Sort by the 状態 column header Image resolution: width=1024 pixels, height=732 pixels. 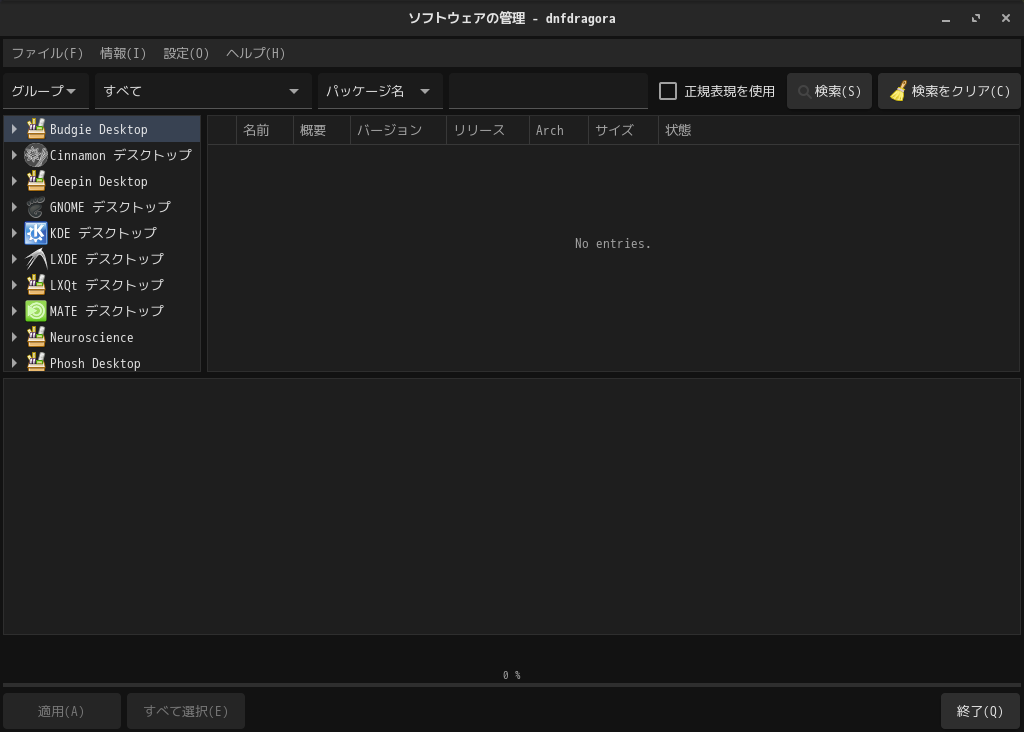pyautogui.click(x=839, y=130)
